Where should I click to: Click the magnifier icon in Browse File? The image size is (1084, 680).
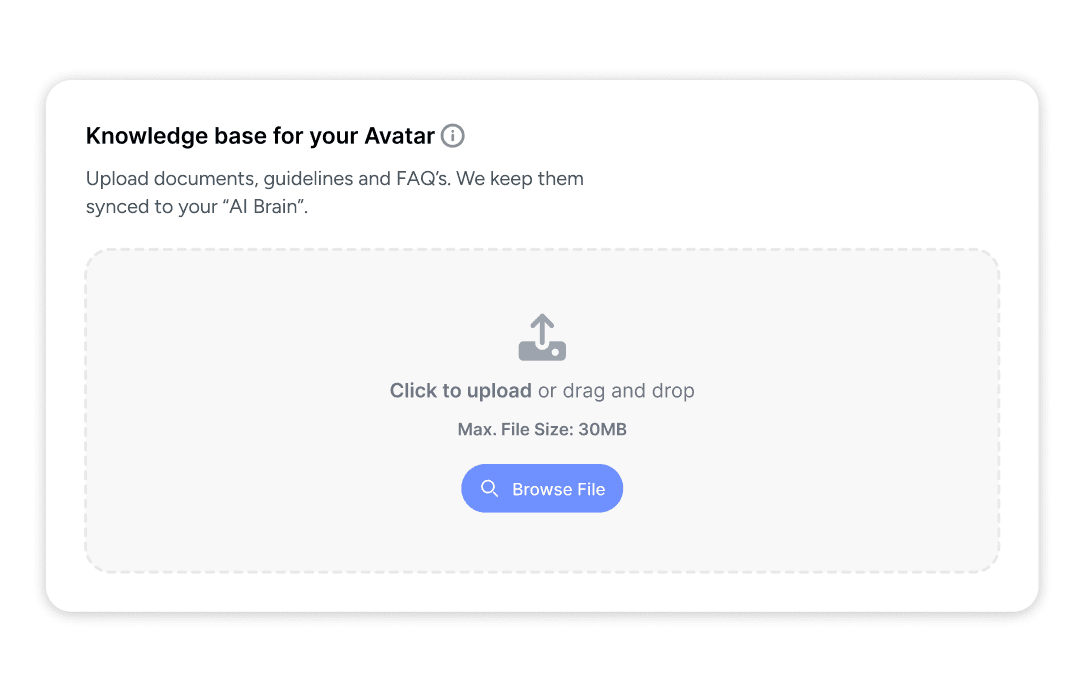(489, 489)
